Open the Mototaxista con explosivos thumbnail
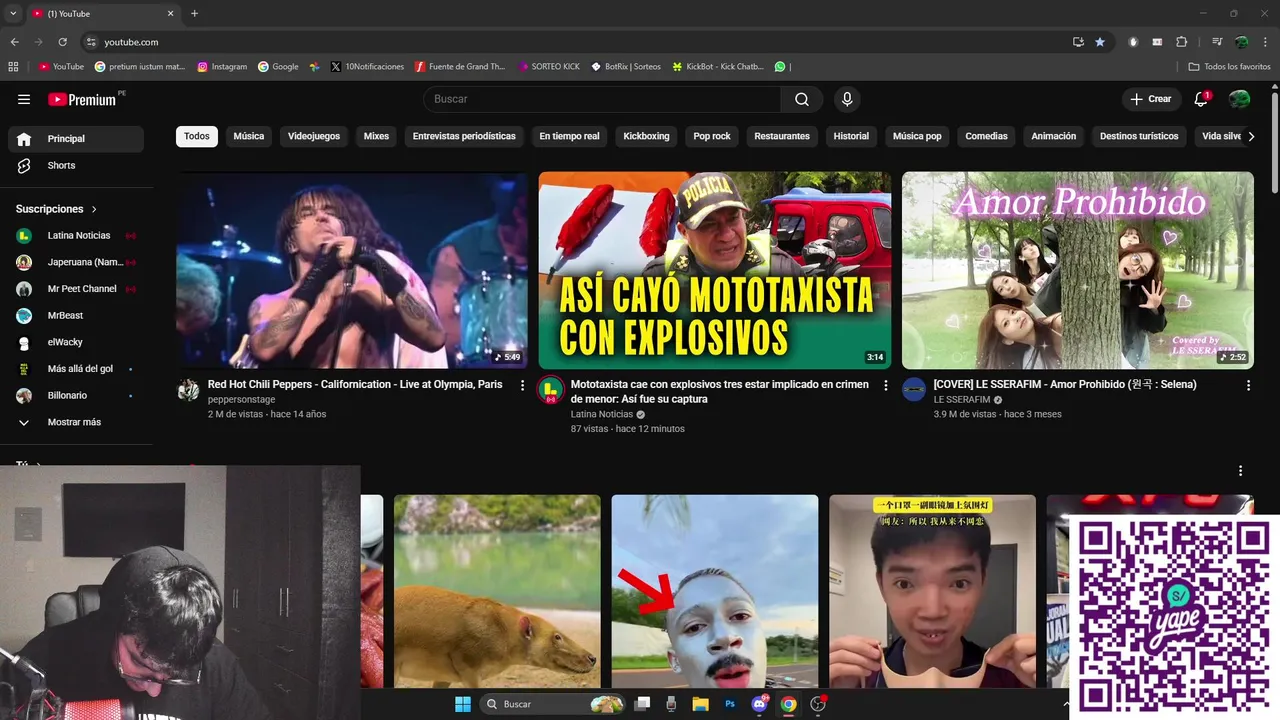Viewport: 1280px width, 720px height. pos(715,270)
